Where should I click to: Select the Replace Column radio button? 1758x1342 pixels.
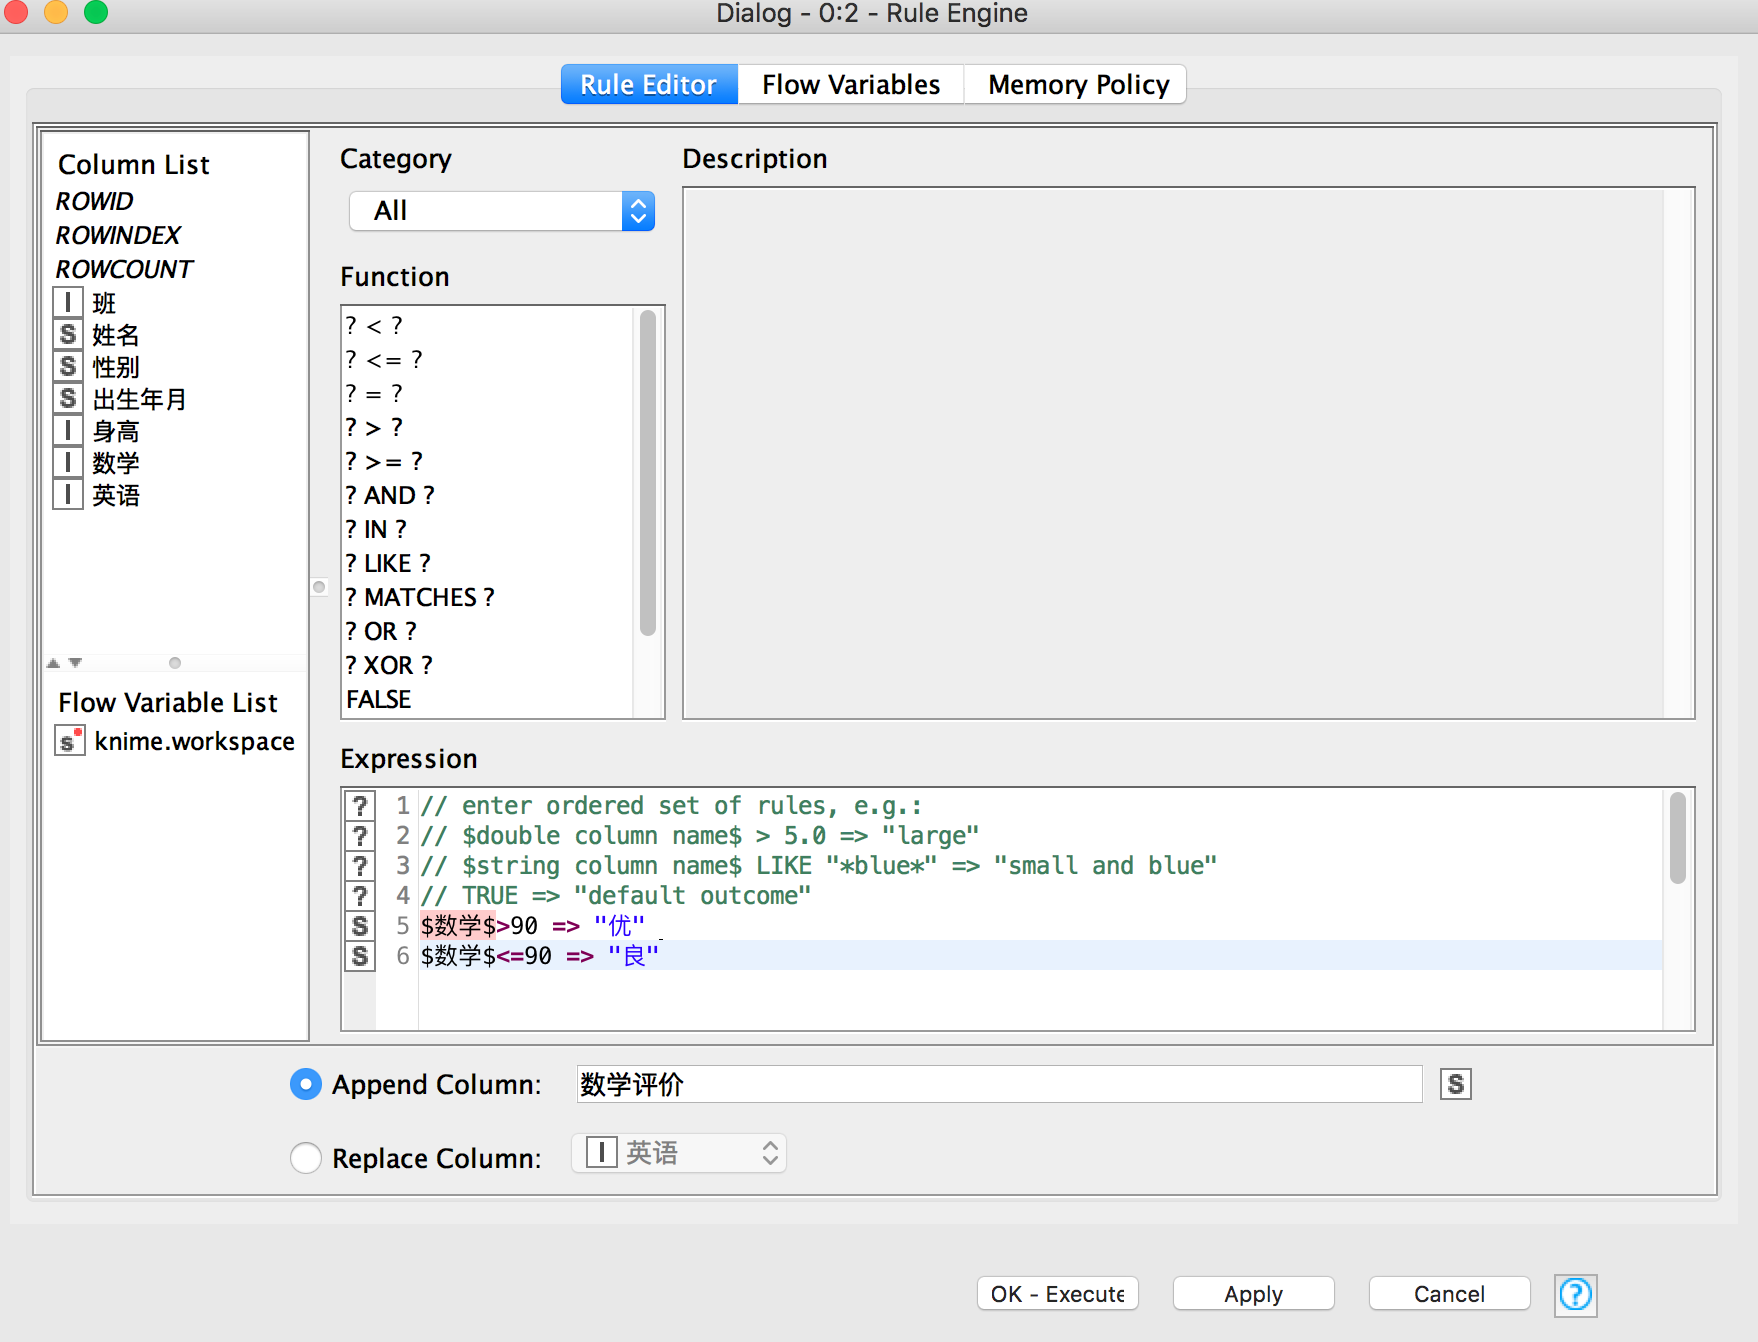(x=305, y=1158)
